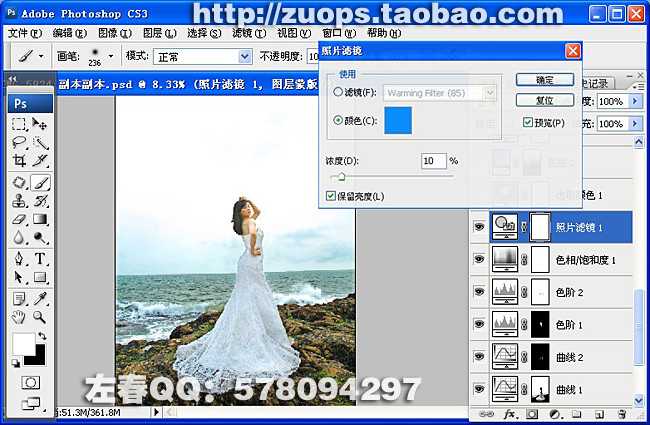Select the 滤镜(F) radio button
Image resolution: width=650 pixels, height=425 pixels.
338,92
